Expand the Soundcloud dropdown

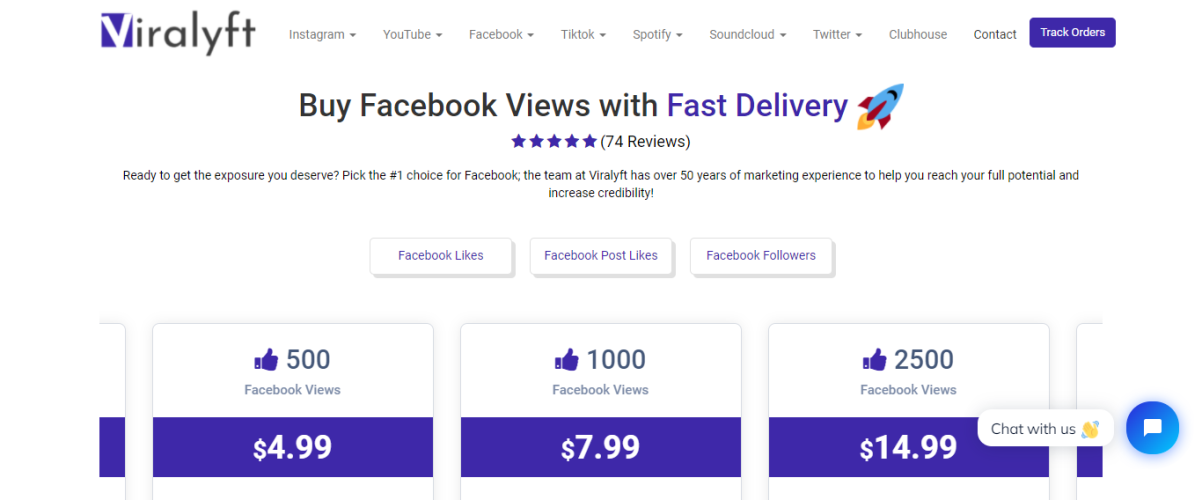pyautogui.click(x=747, y=34)
